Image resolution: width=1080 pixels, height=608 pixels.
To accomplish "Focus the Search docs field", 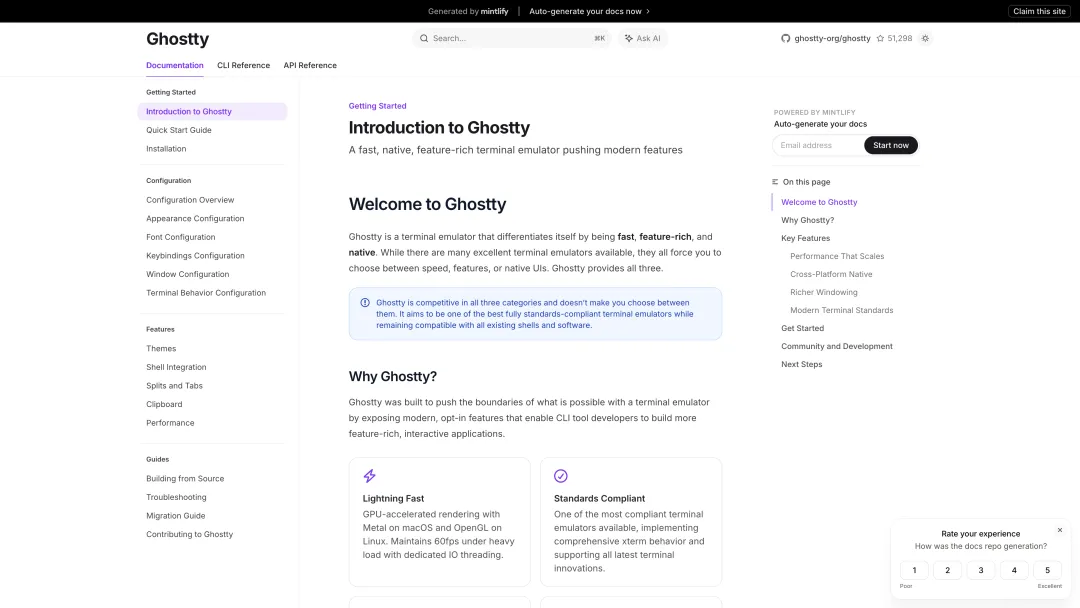I will (x=512, y=39).
